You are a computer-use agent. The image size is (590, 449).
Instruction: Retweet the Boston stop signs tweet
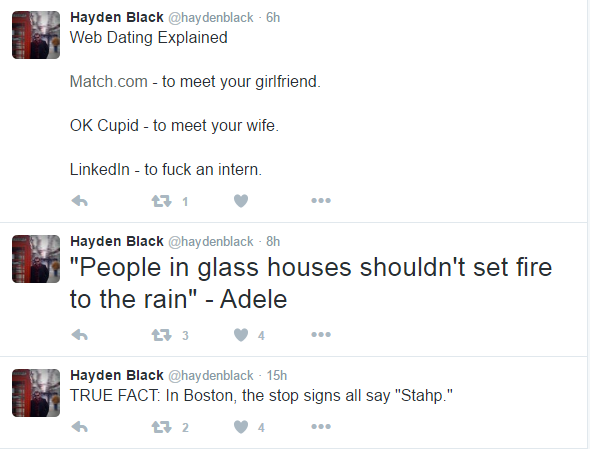161,427
